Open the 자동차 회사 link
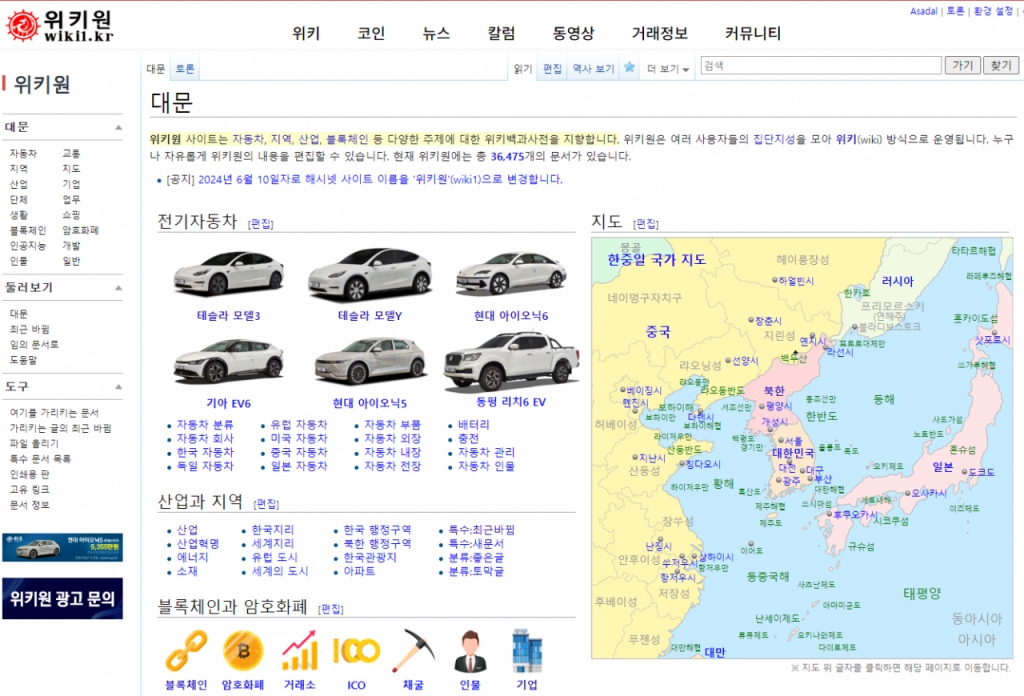This screenshot has width=1024, height=696. click(205, 438)
